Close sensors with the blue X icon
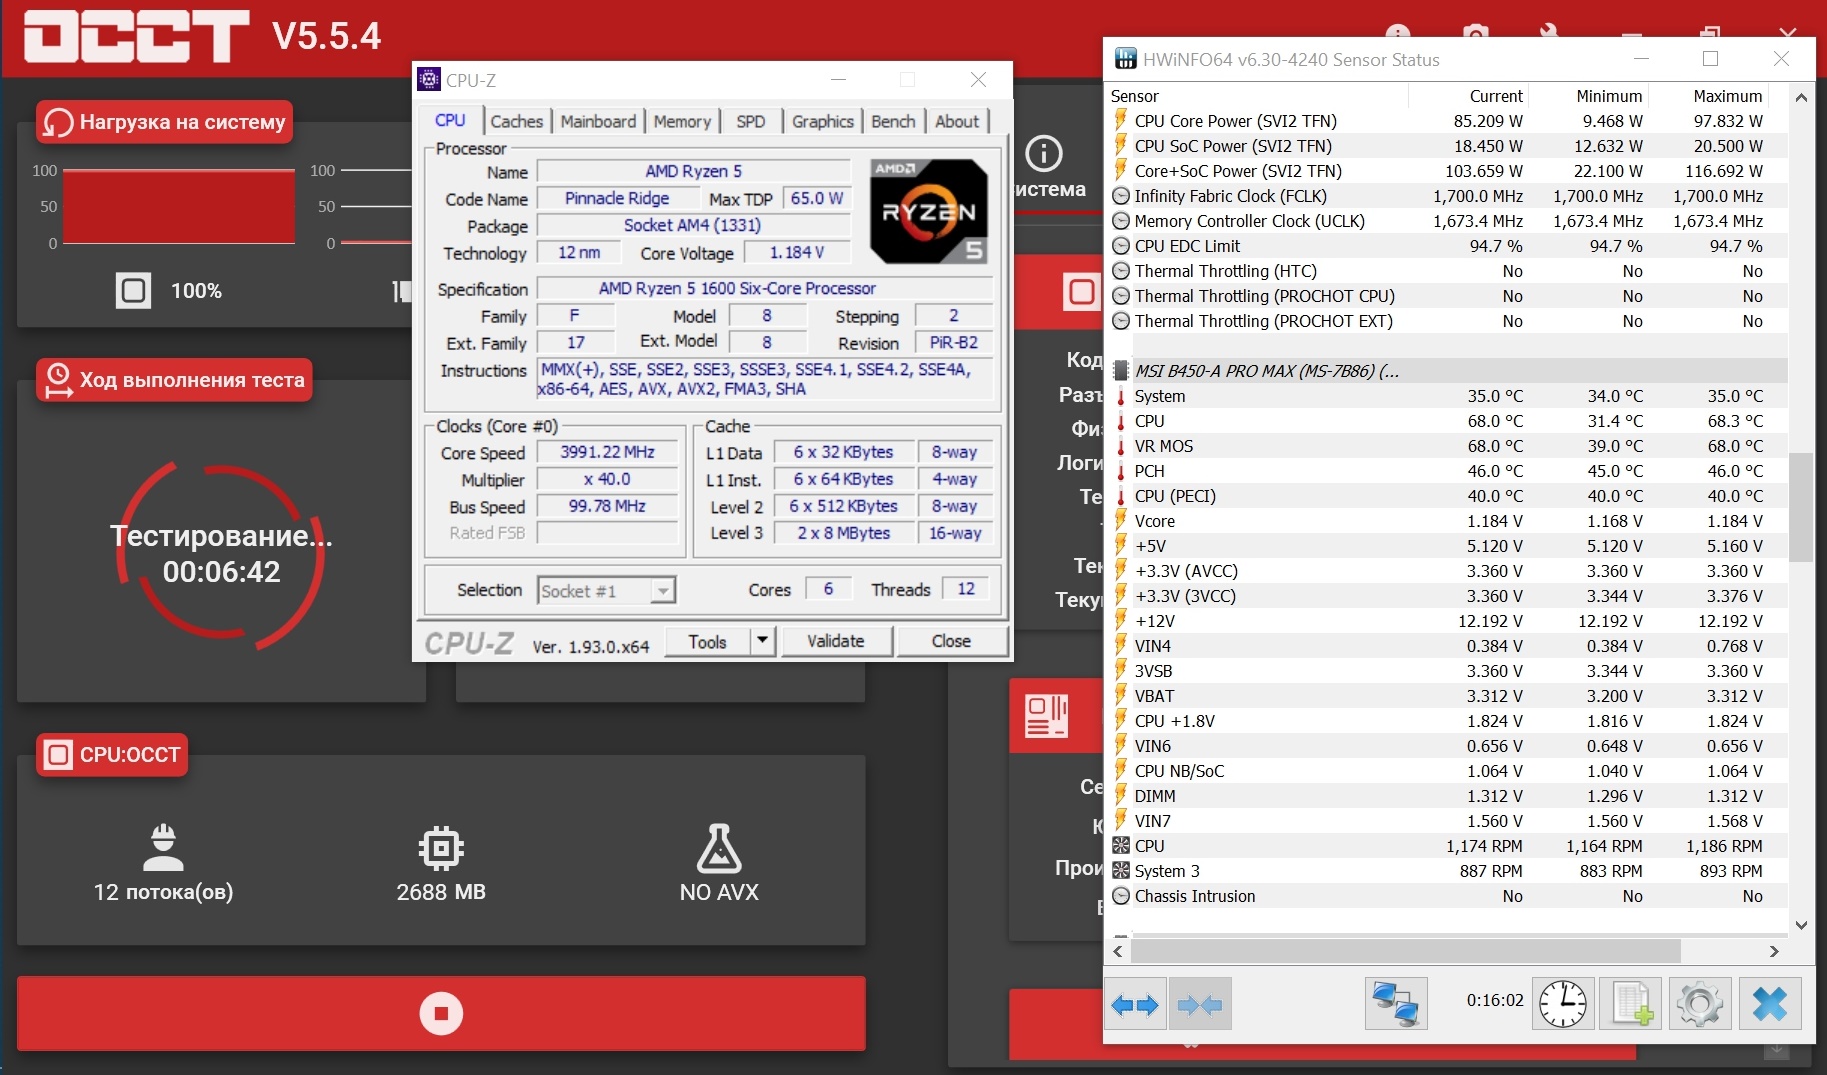 pyautogui.click(x=1769, y=1004)
